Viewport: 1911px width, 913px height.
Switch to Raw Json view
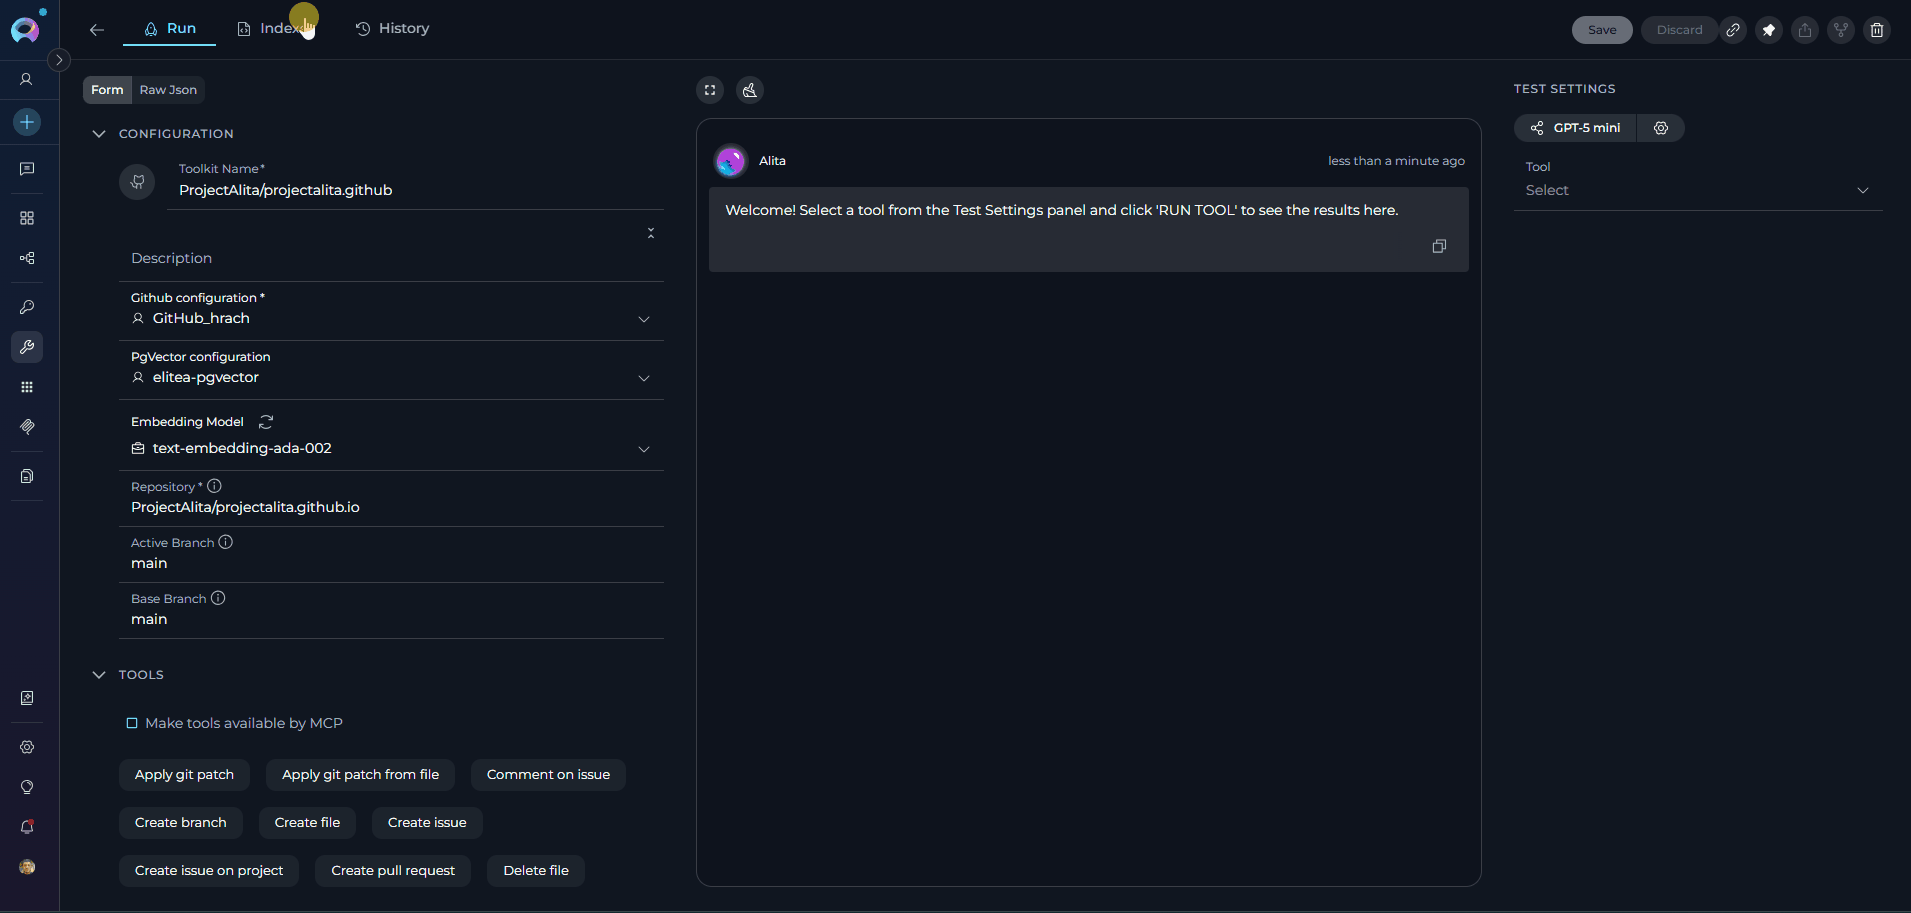[168, 90]
